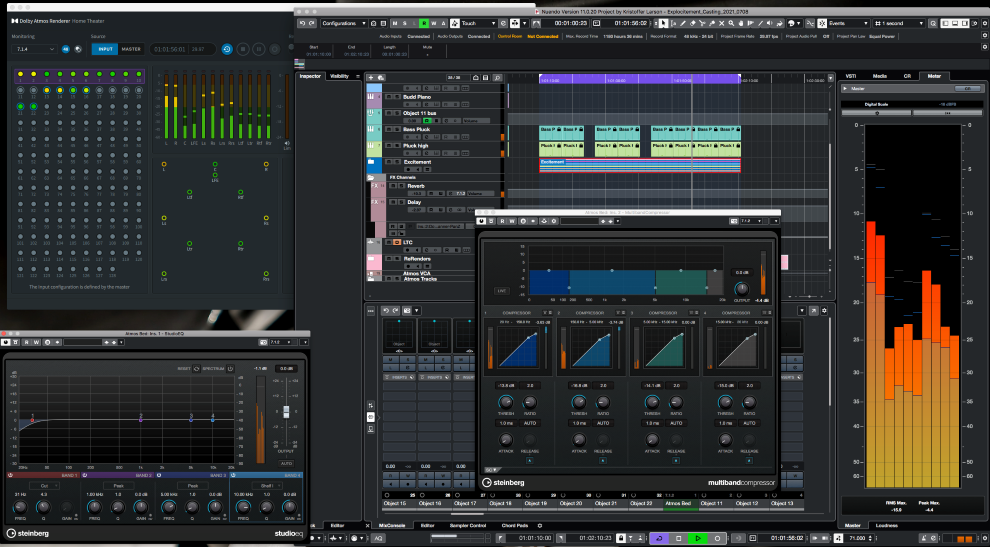Collapse the FX Channels folder
Screen dimensions: 990x547
[x=371, y=177]
